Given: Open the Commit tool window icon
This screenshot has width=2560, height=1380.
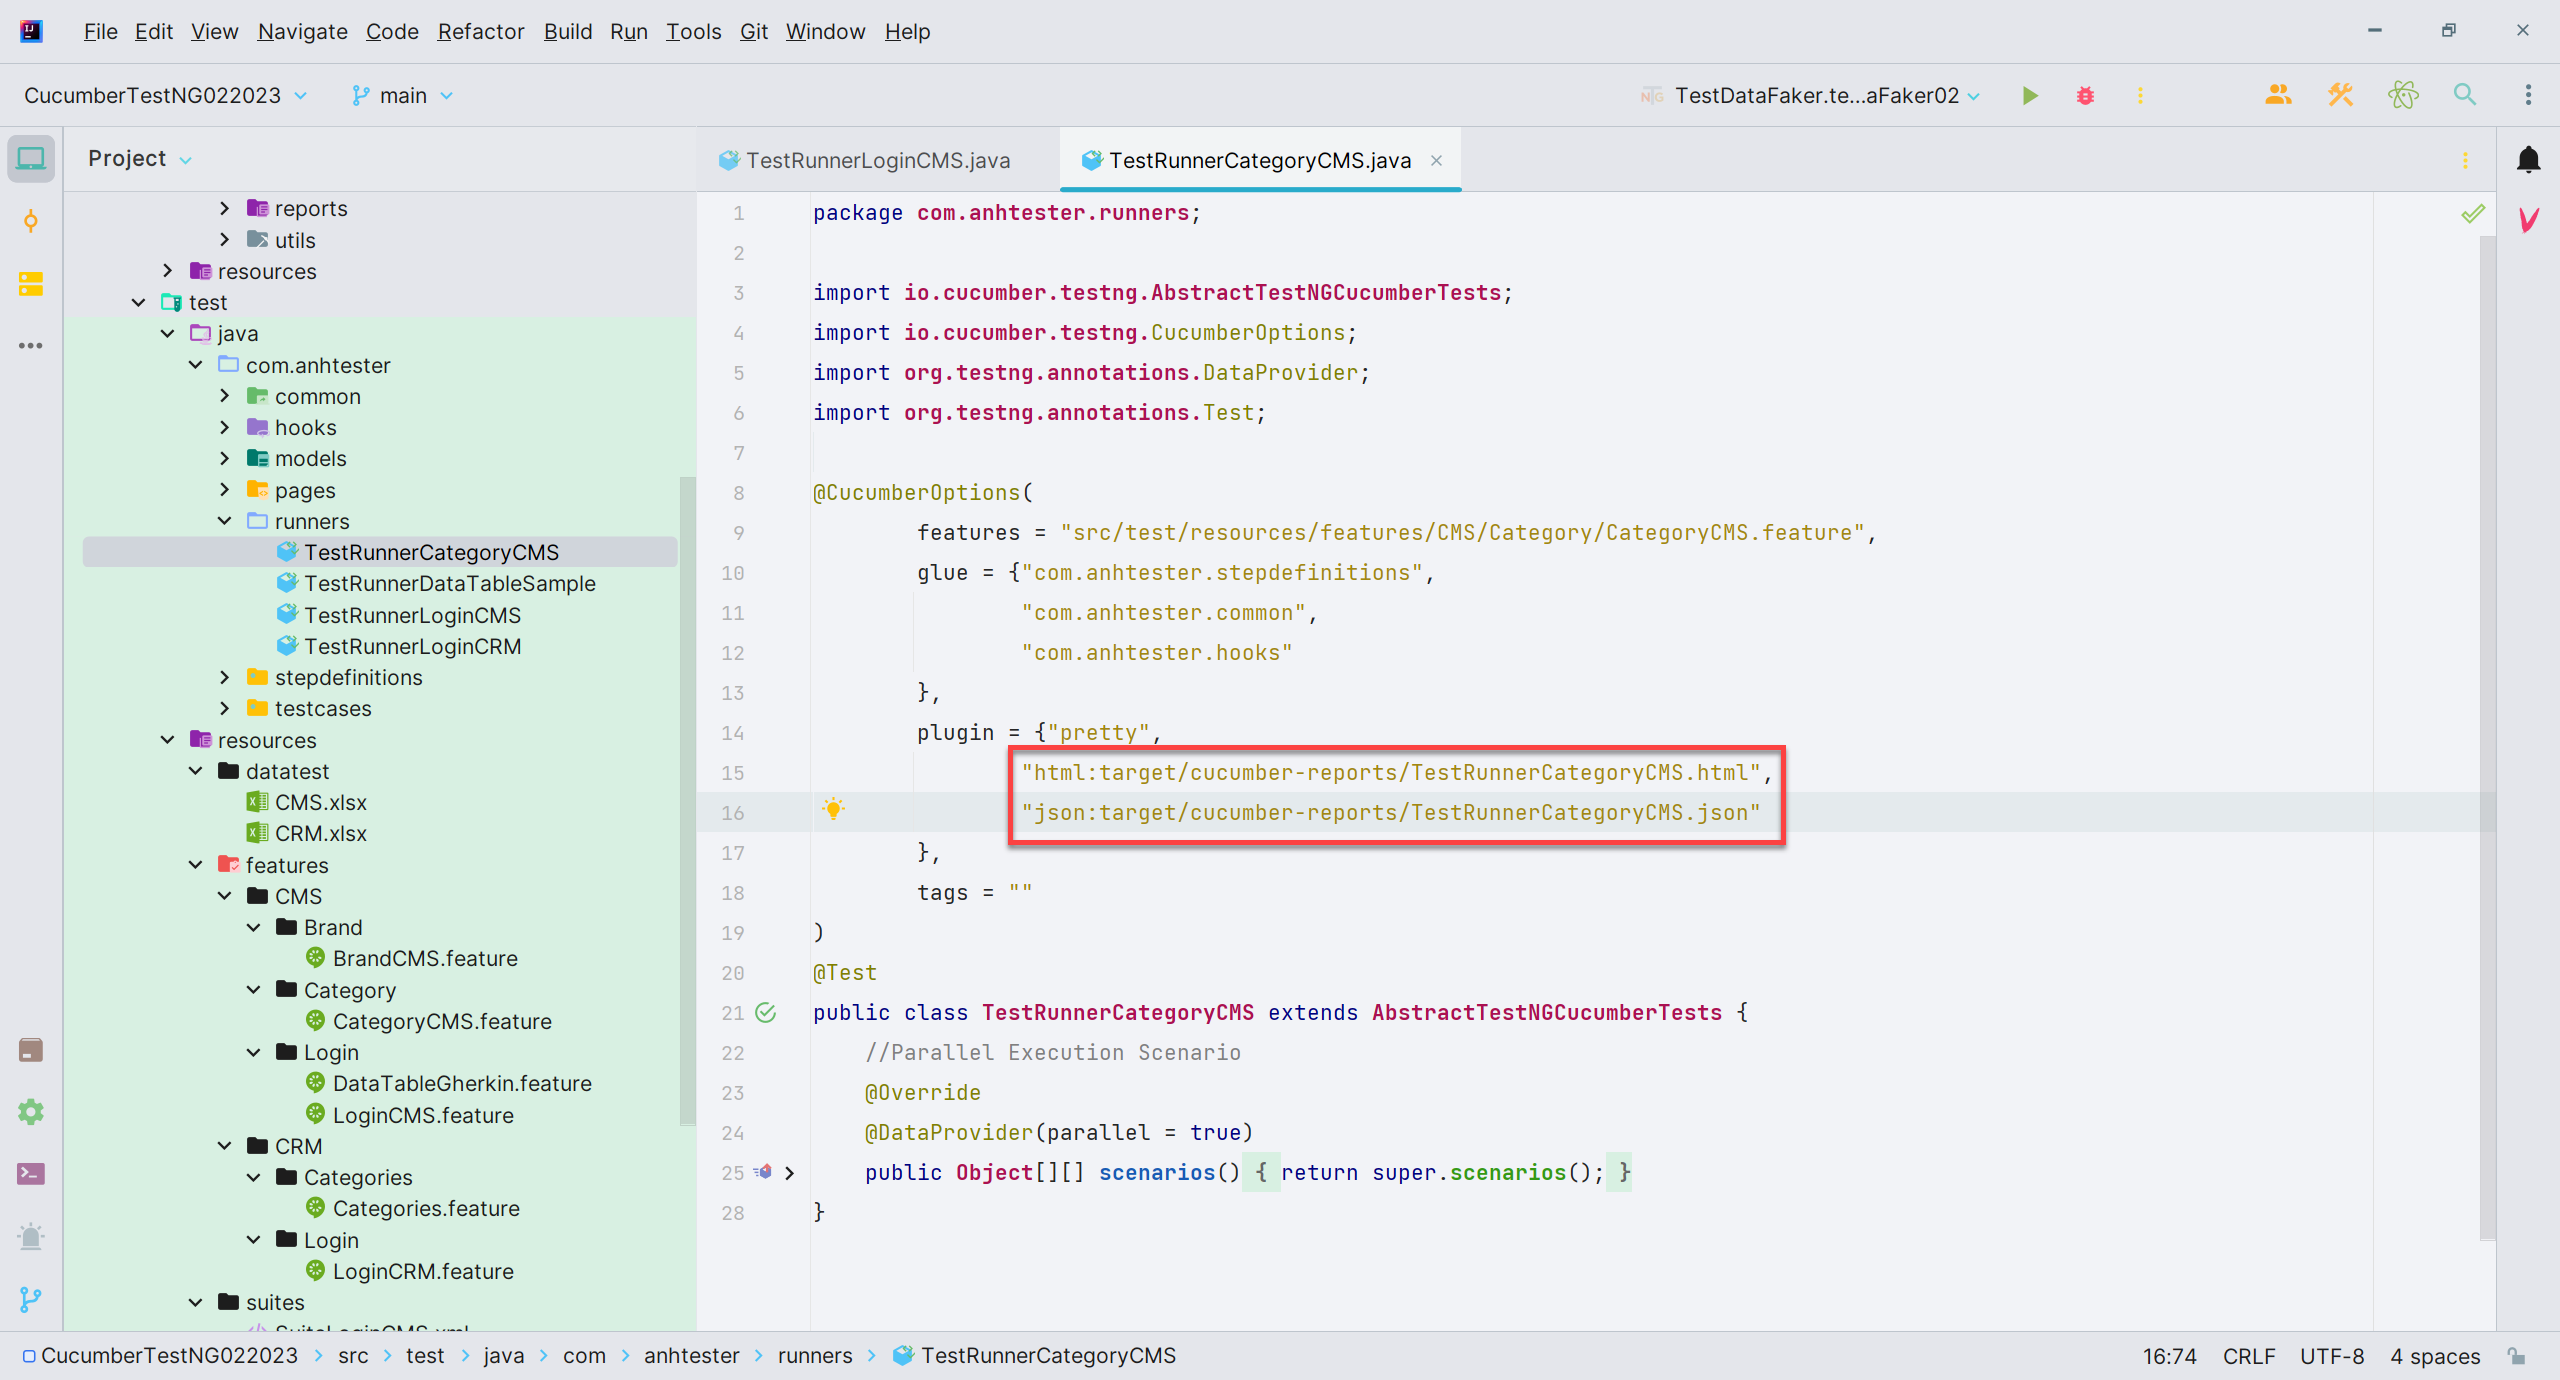Looking at the screenshot, I should 31,221.
